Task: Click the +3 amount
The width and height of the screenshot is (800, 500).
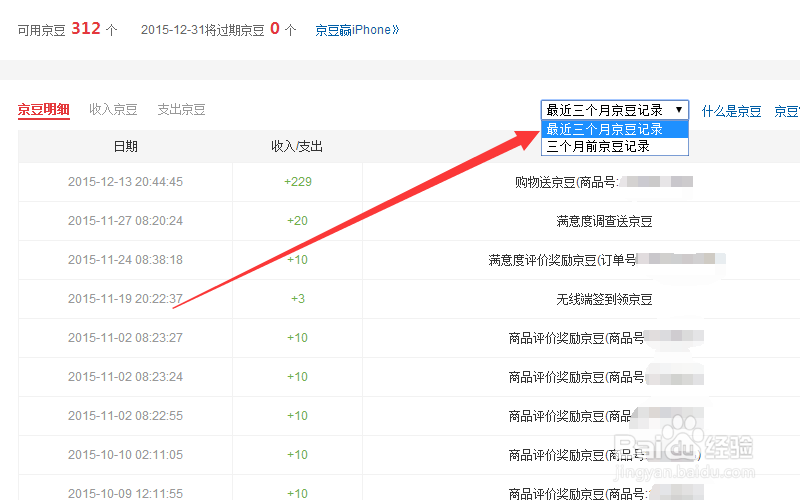Action: 297,299
